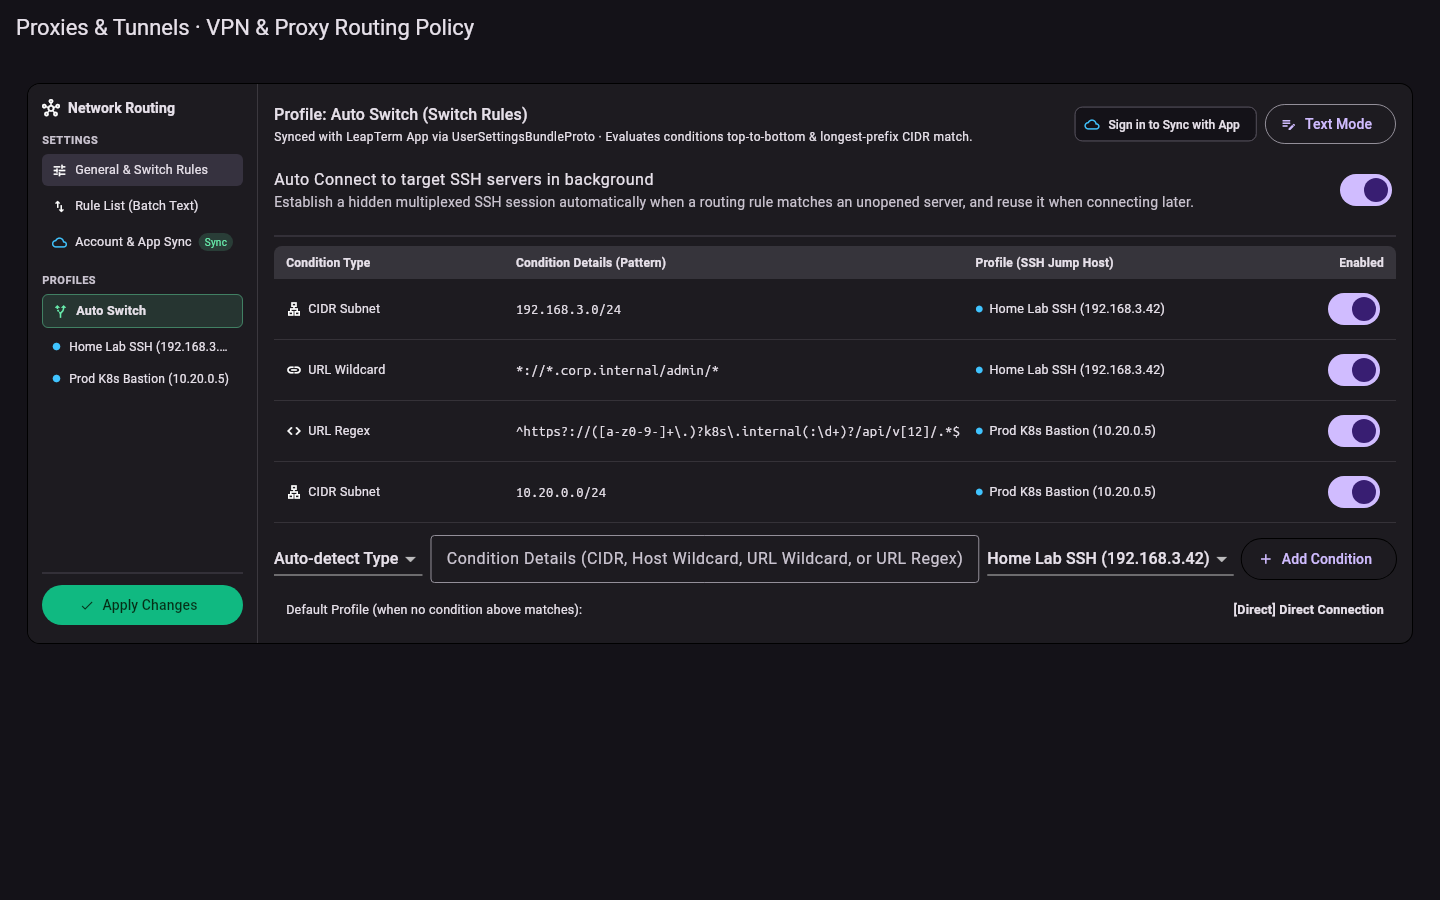Click the network icon on 192.168.3.0/24 row
The height and width of the screenshot is (900, 1440).
click(x=294, y=309)
